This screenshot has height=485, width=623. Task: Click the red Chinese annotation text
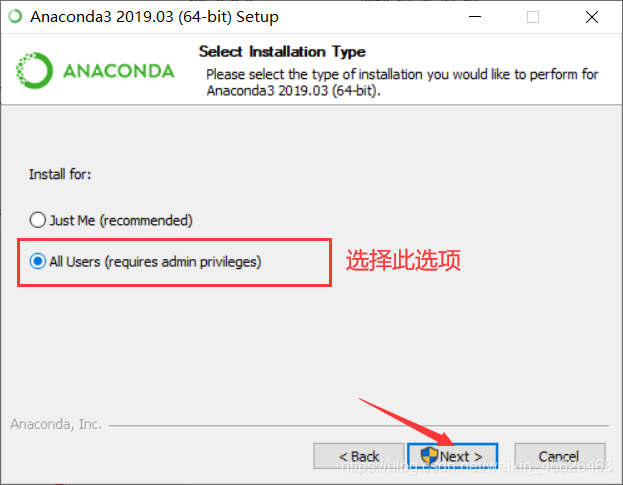pyautogui.click(x=403, y=261)
